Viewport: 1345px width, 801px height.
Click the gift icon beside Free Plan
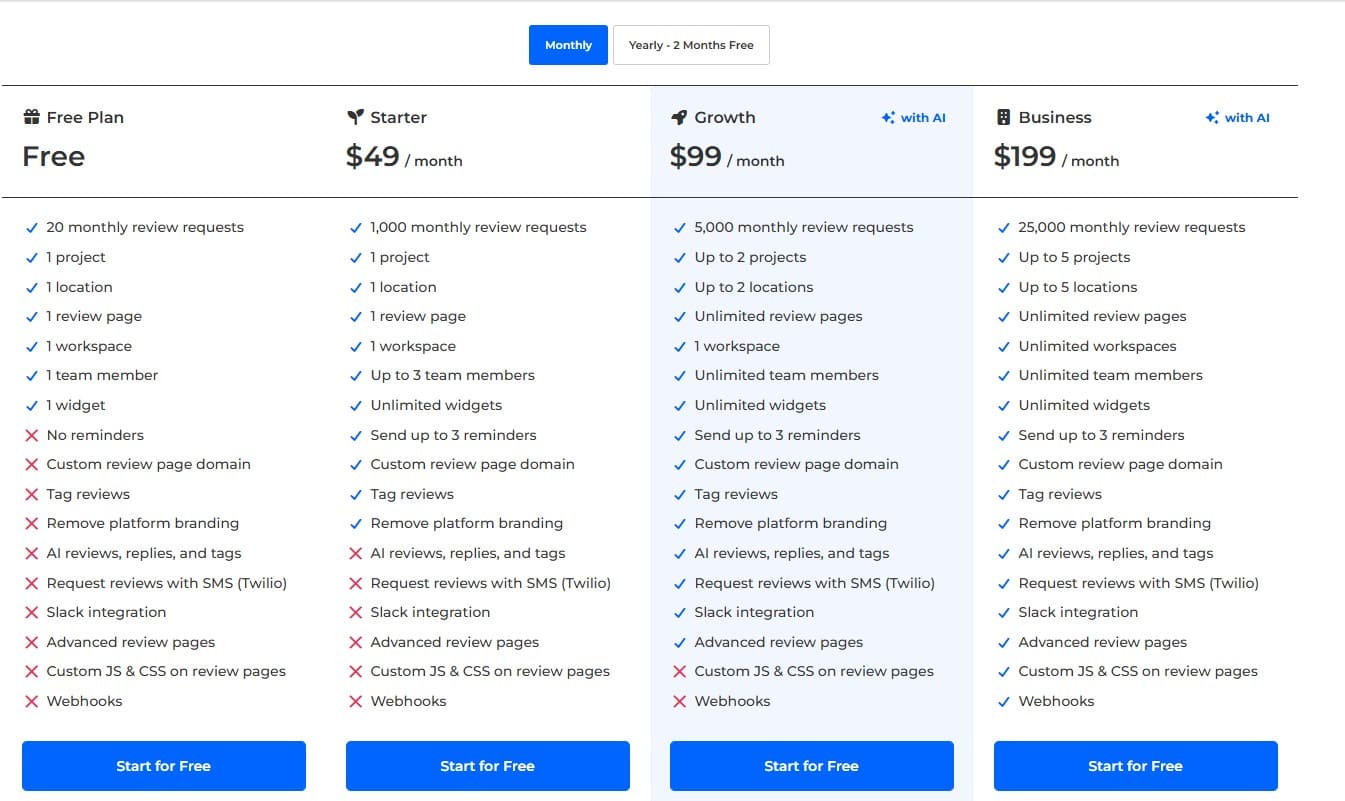(32, 117)
